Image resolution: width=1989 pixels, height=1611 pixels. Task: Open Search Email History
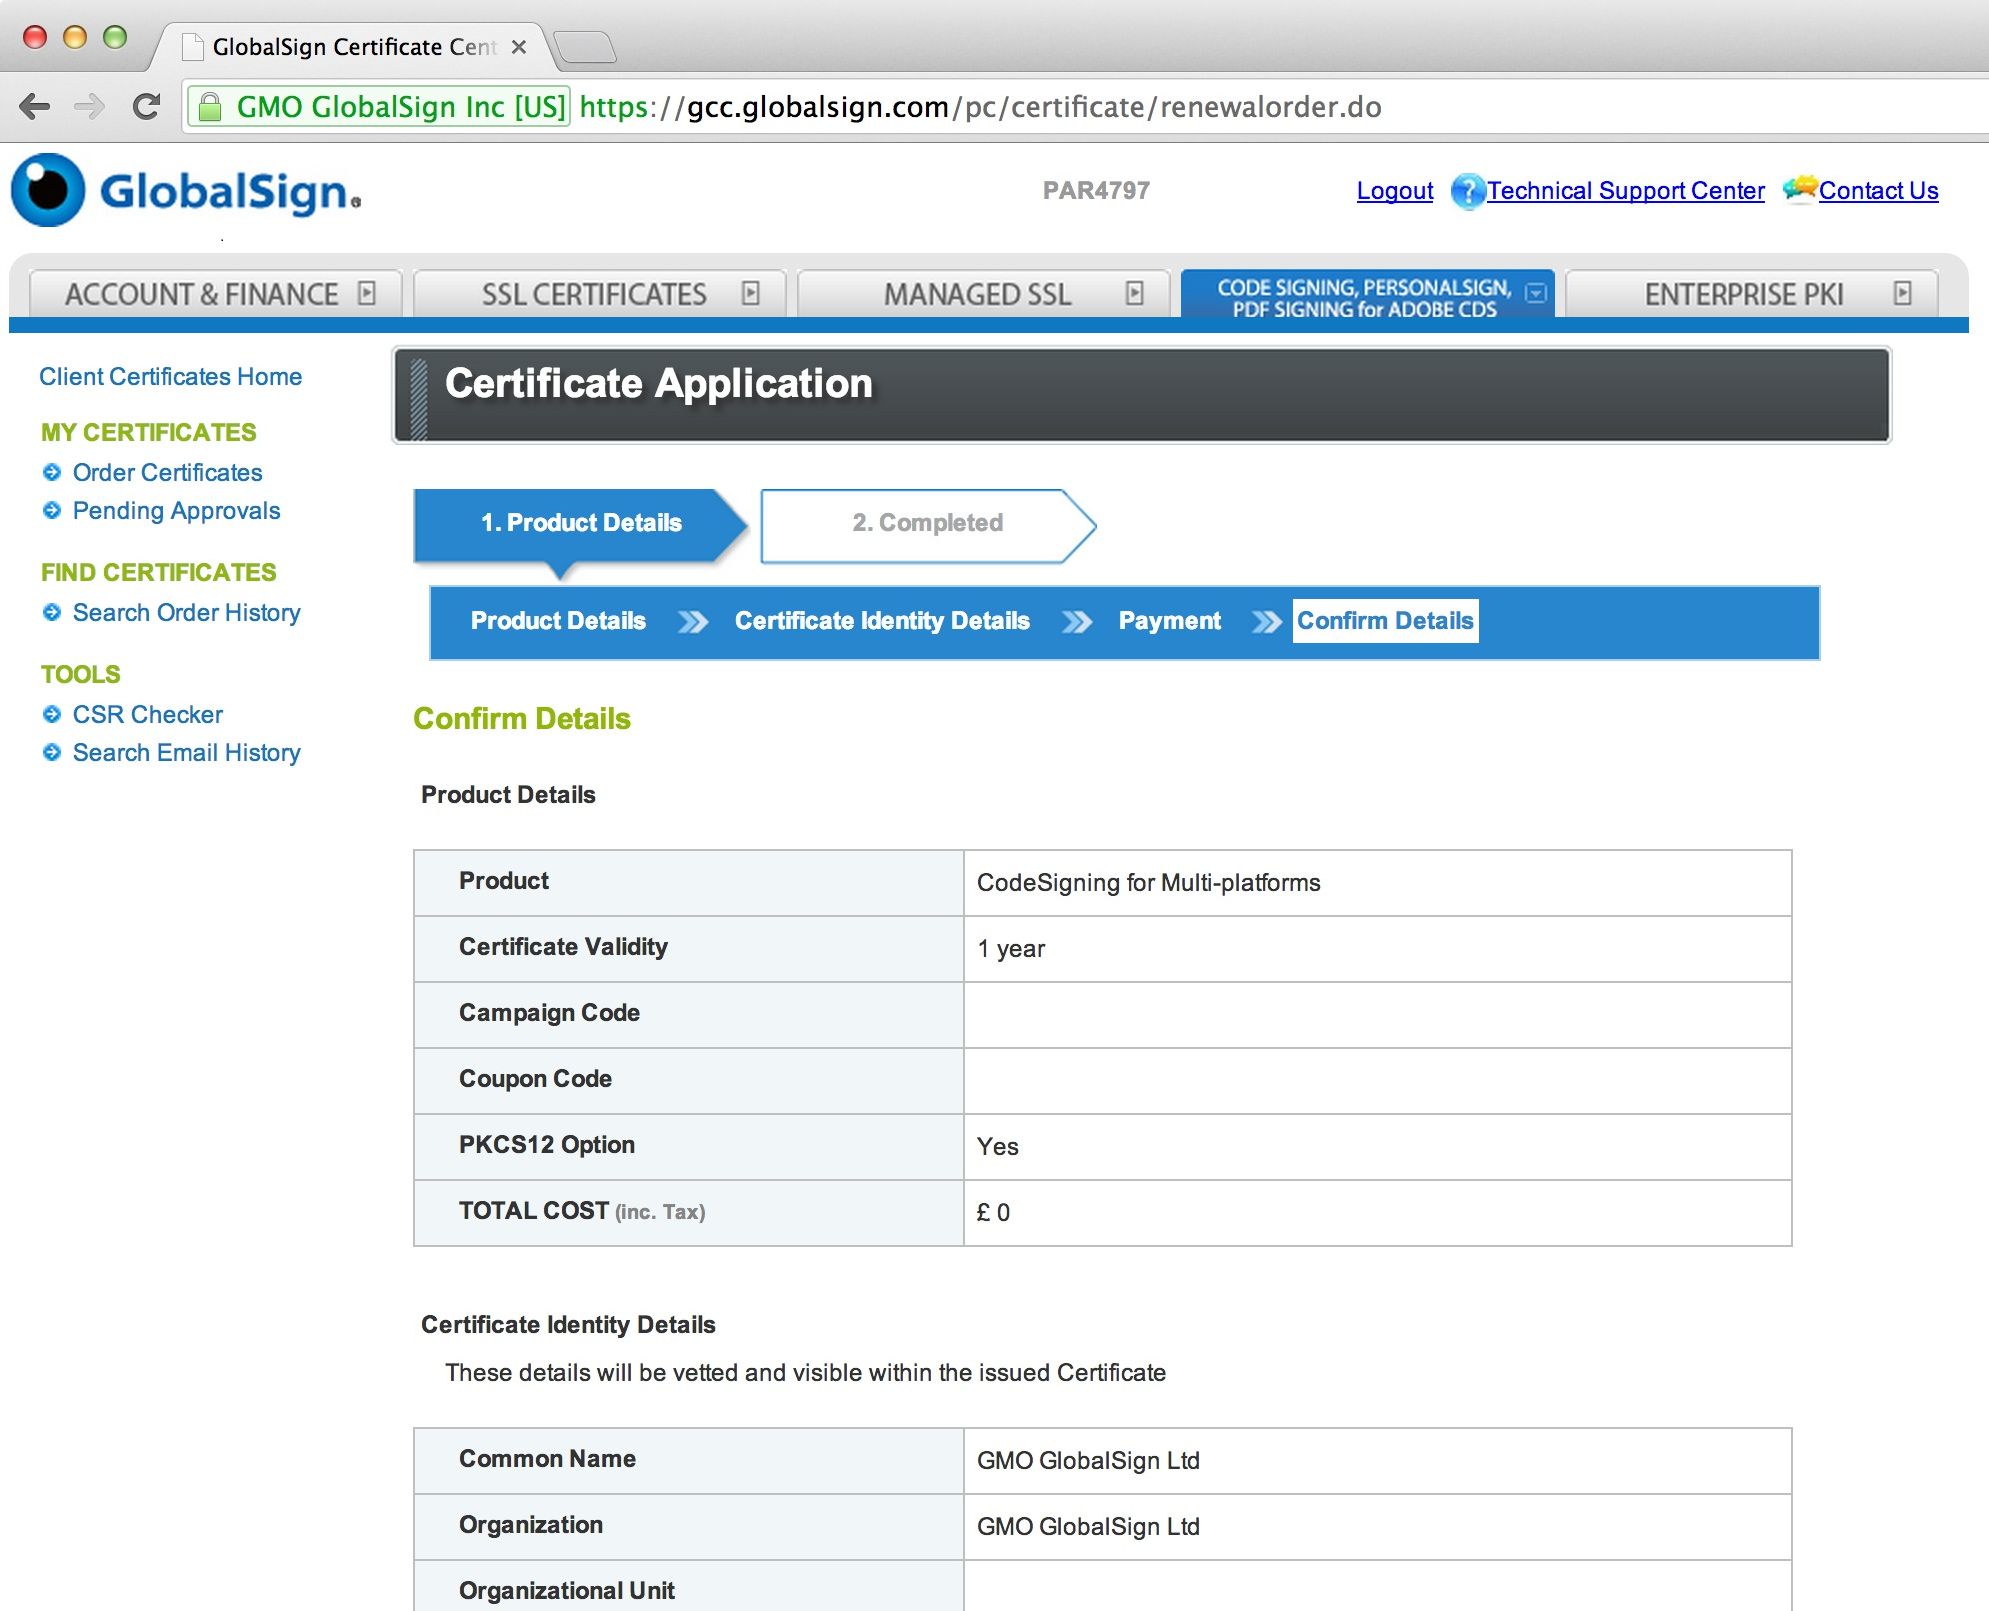tap(186, 753)
